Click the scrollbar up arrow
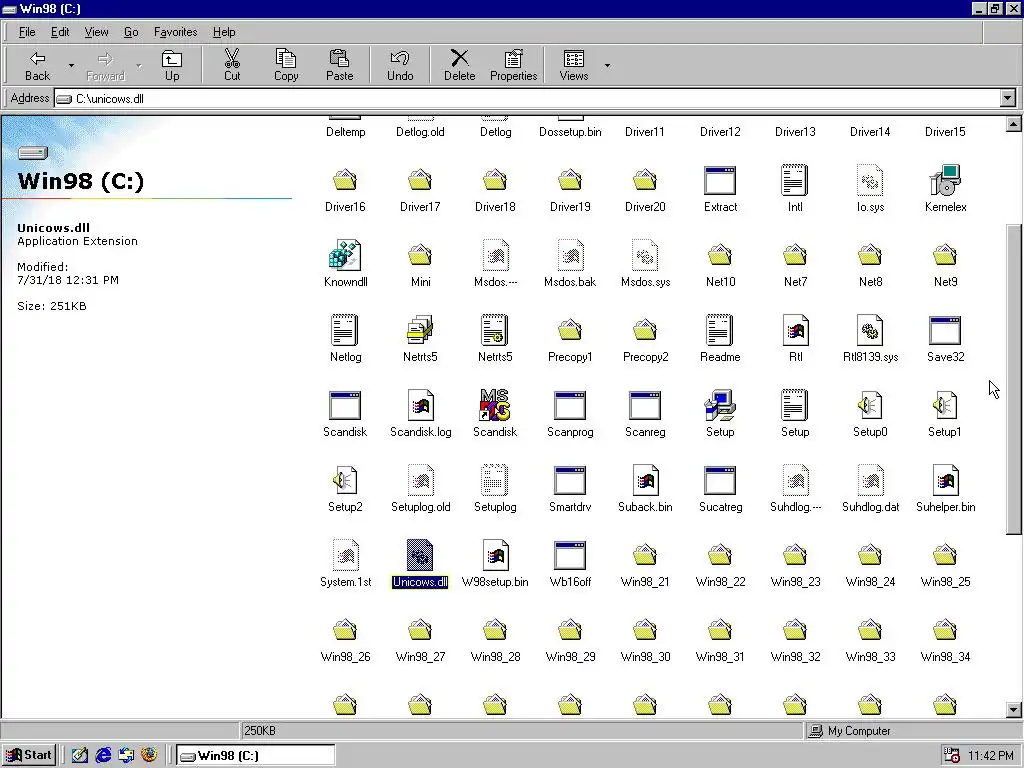This screenshot has width=1024, height=768. [1014, 124]
